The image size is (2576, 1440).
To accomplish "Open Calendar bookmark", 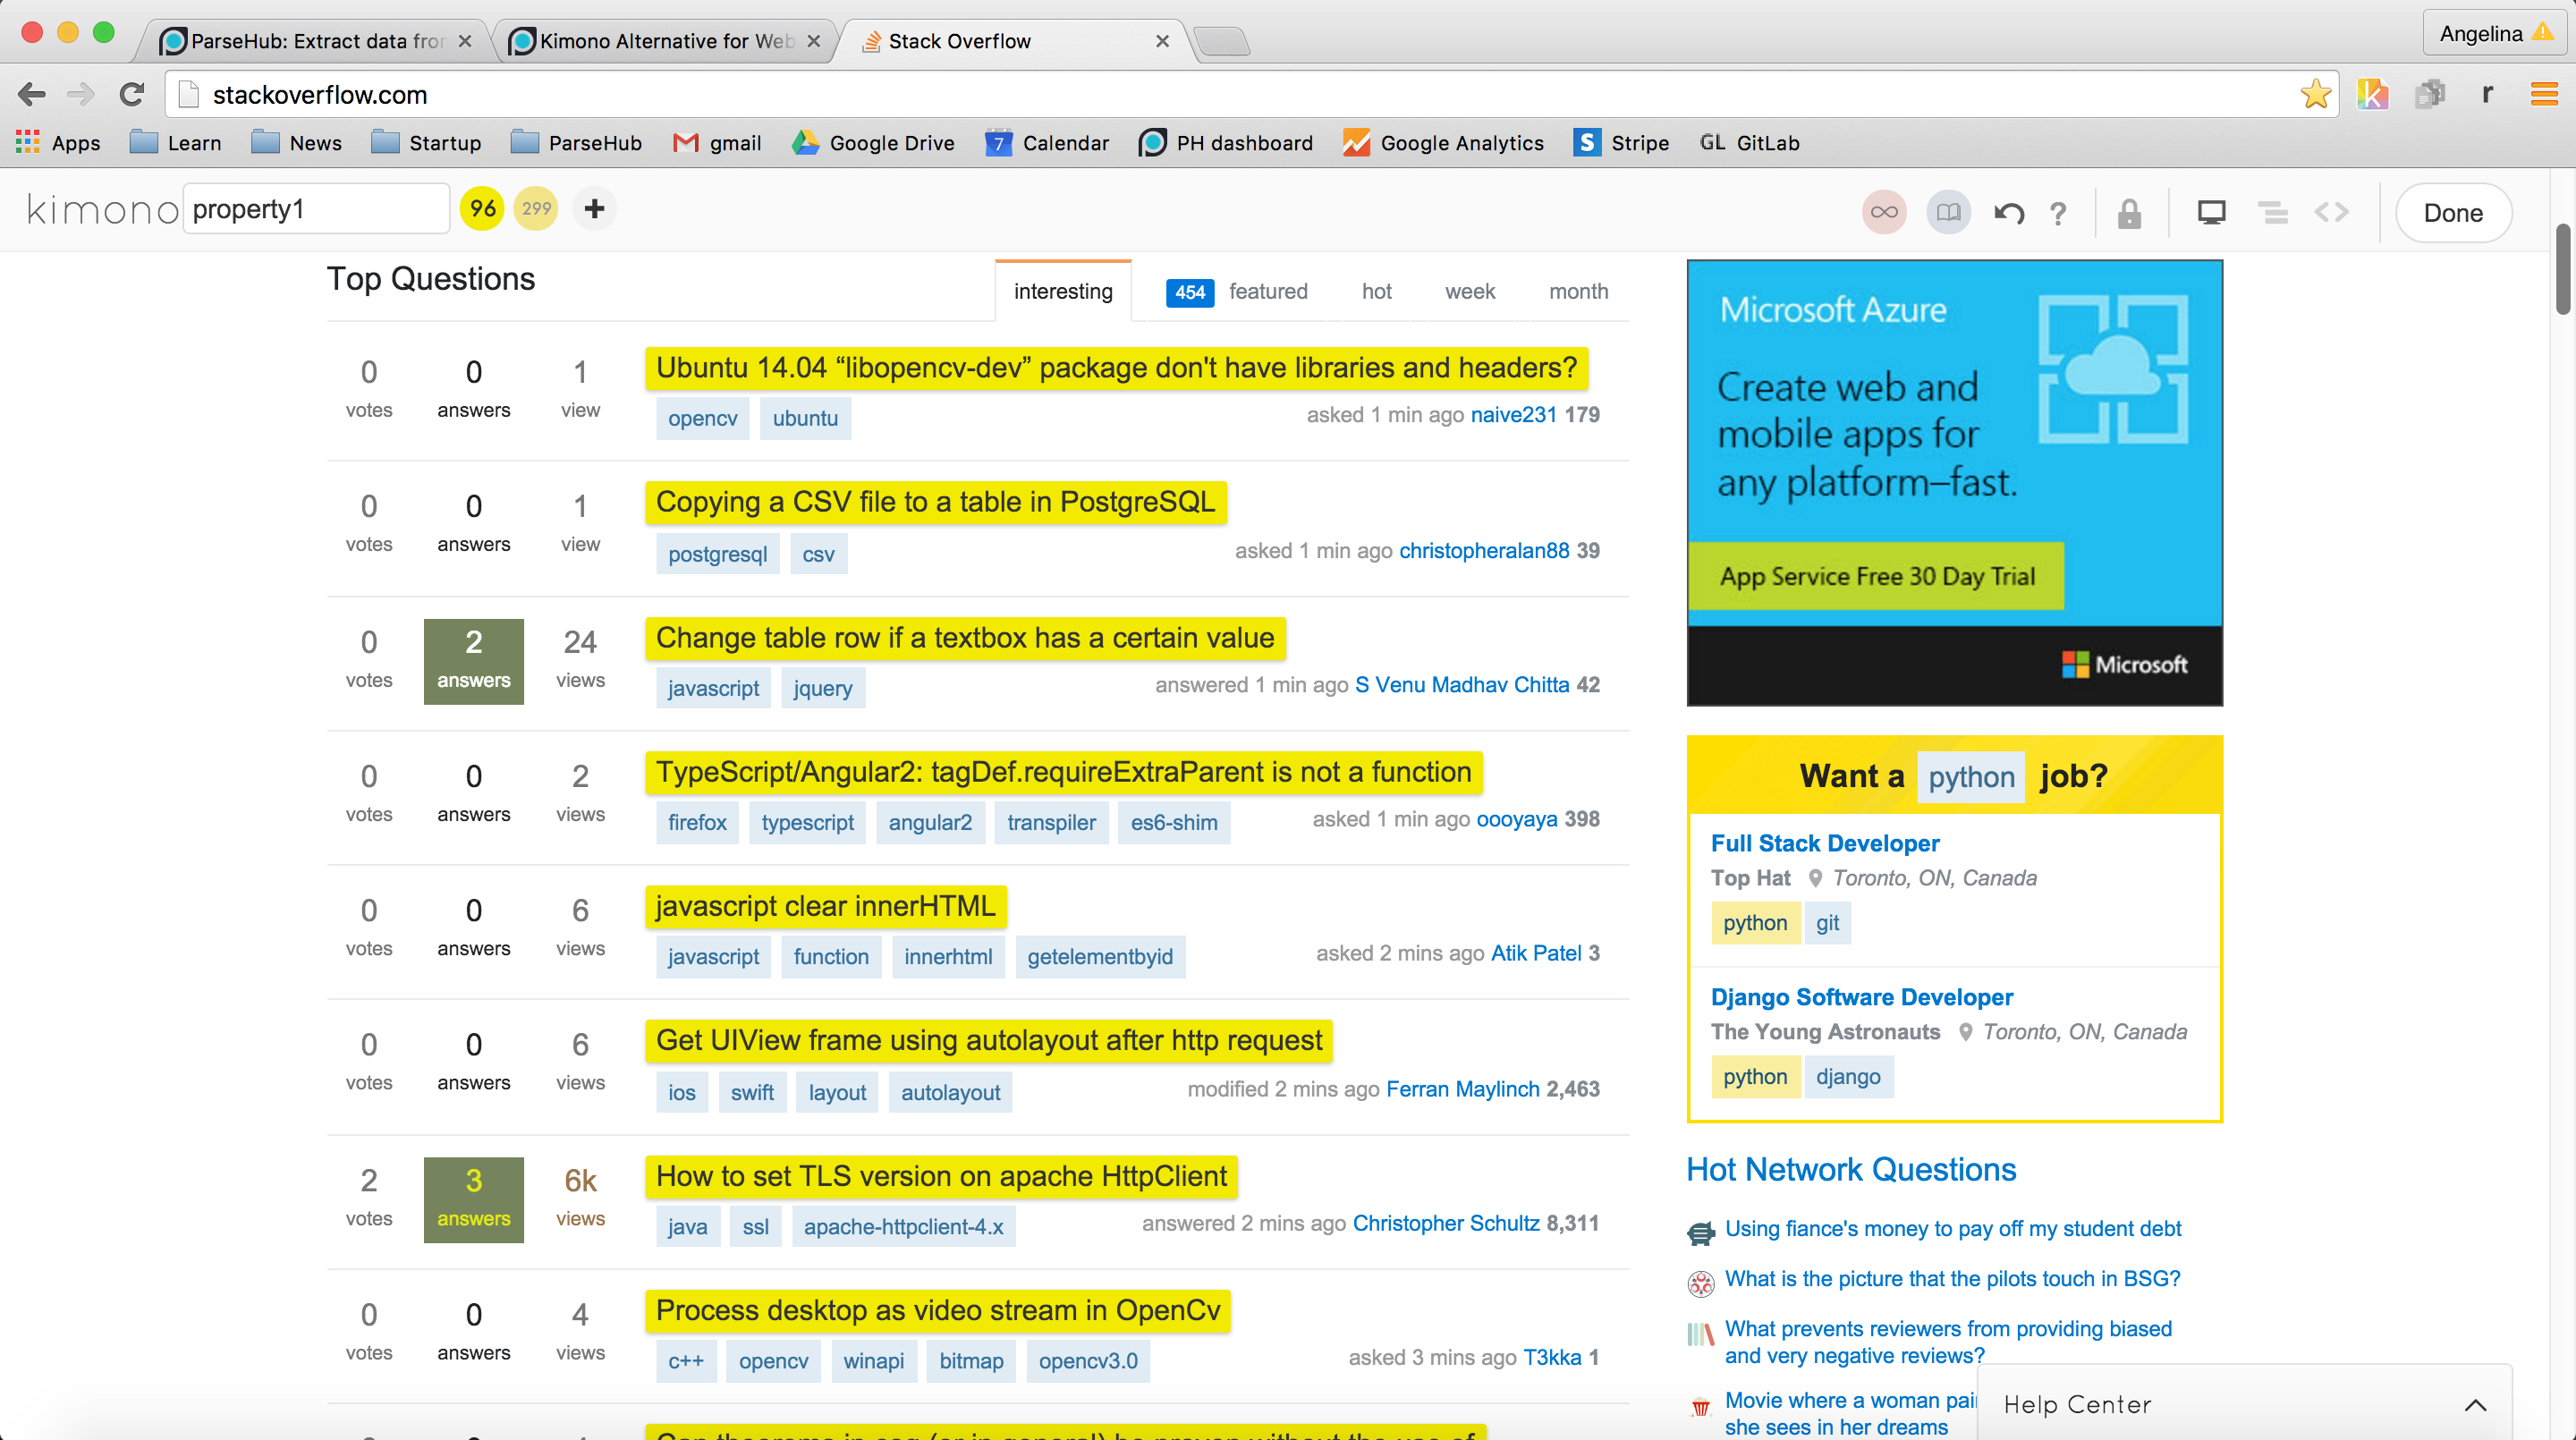I will (1047, 143).
